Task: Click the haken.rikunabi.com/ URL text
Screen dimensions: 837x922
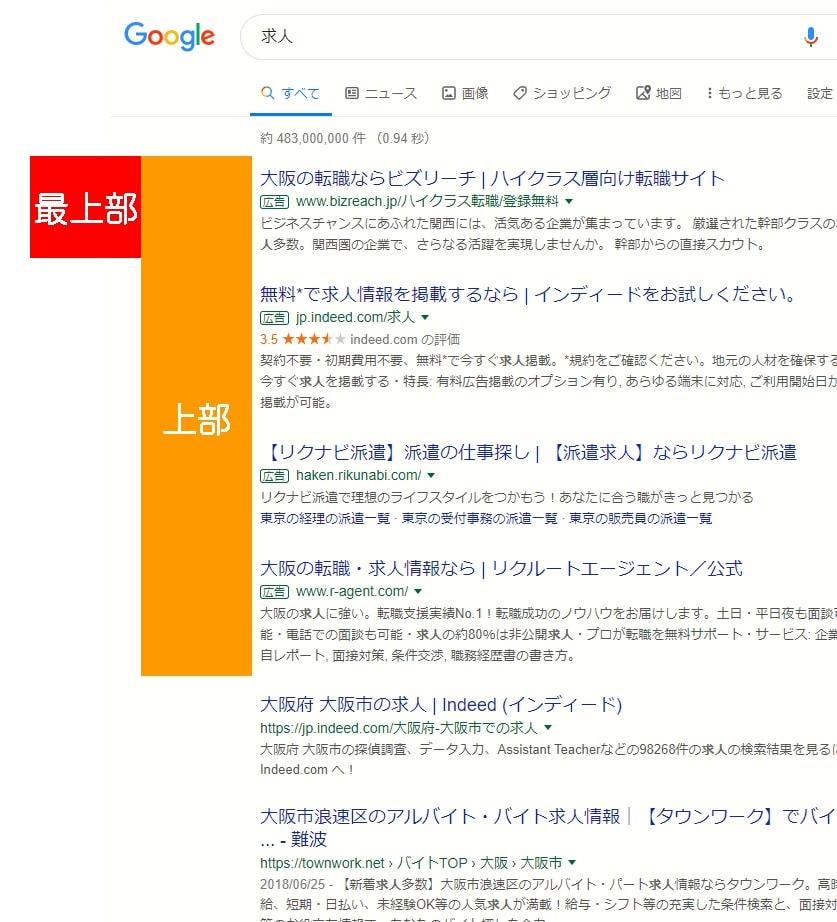Action: point(358,475)
